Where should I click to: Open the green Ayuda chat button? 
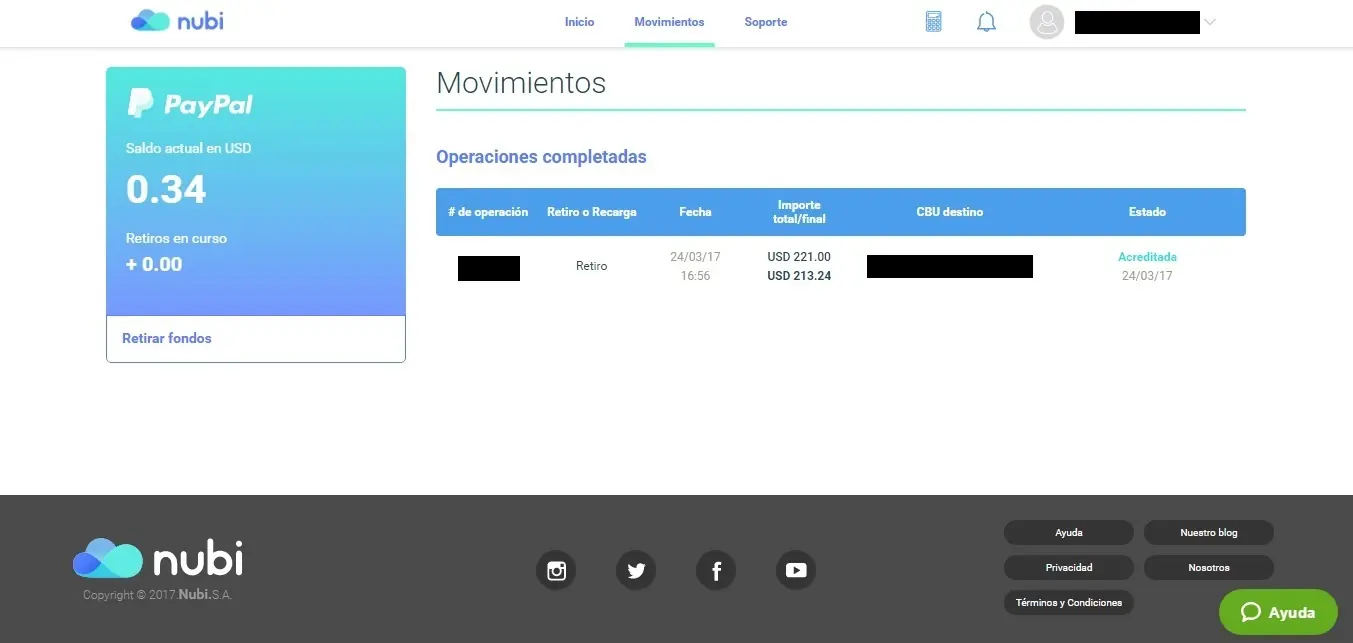pyautogui.click(x=1278, y=612)
